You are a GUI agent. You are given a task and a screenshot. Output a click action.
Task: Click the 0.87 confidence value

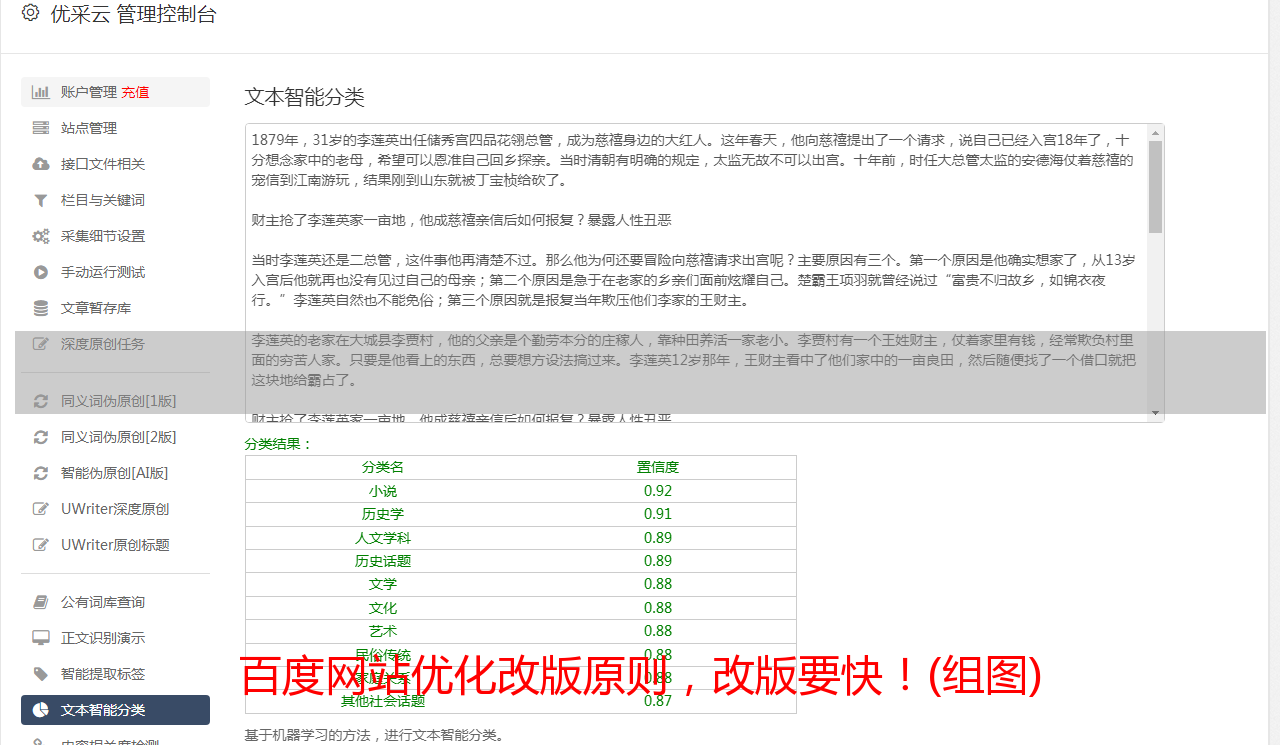point(658,701)
